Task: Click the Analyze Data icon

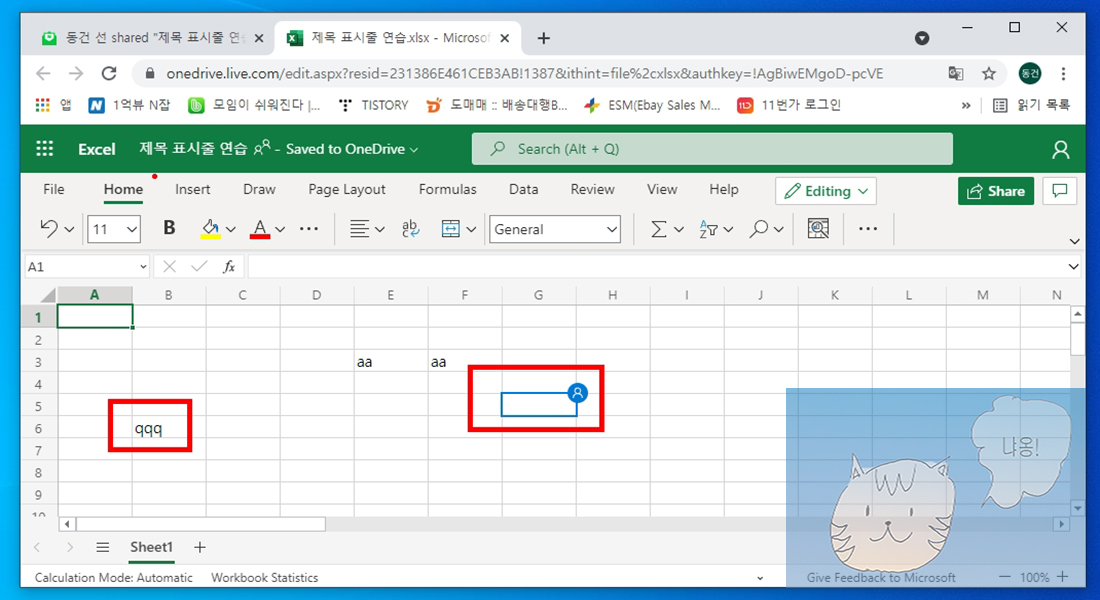Action: 818,229
